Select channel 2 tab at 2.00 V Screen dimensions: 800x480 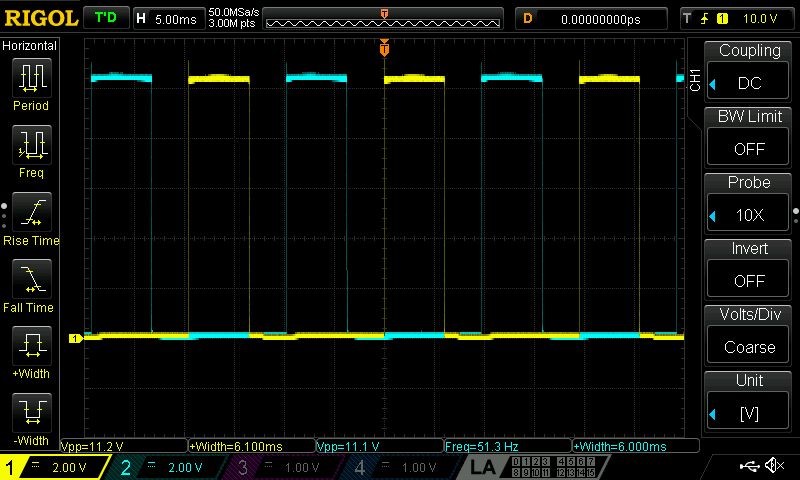[x=168, y=467]
